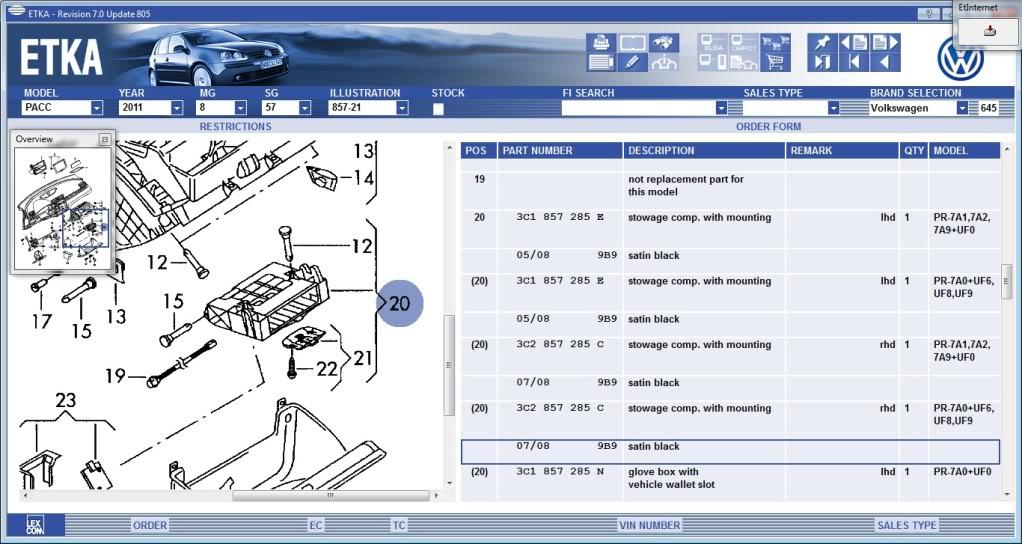Image resolution: width=1022 pixels, height=544 pixels.
Task: Click the printer icon in toolbar
Action: coord(601,43)
